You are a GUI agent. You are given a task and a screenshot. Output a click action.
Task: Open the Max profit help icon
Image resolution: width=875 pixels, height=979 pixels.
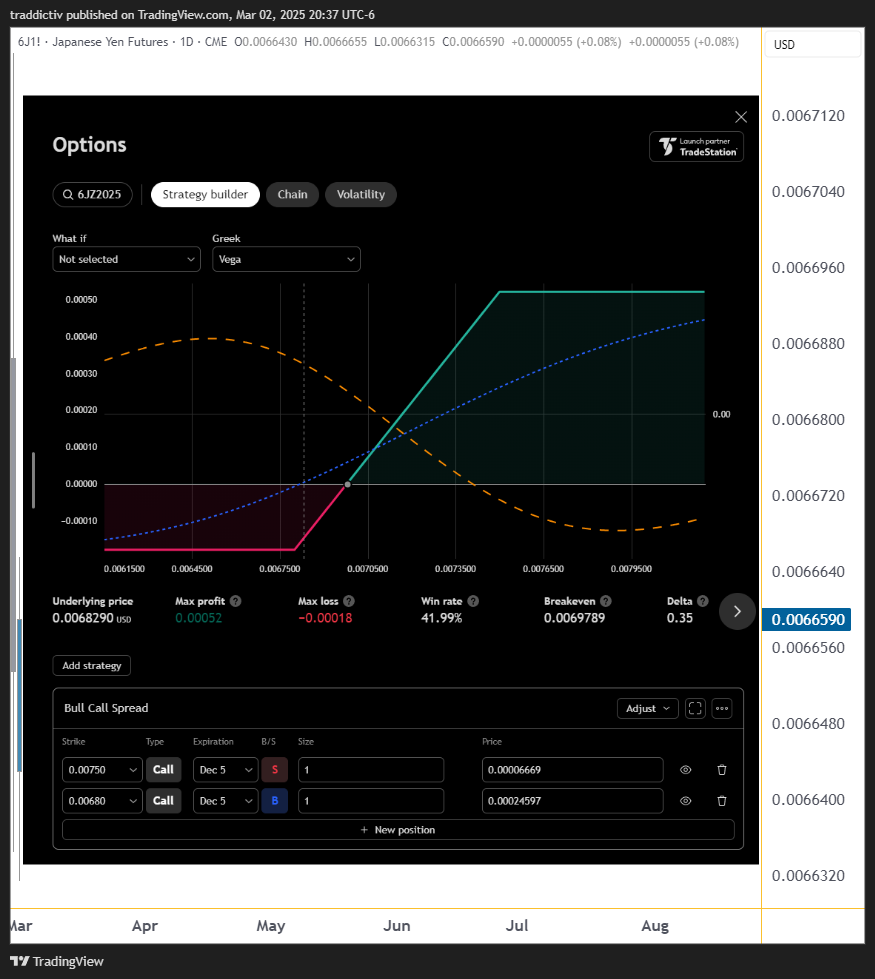(x=235, y=601)
